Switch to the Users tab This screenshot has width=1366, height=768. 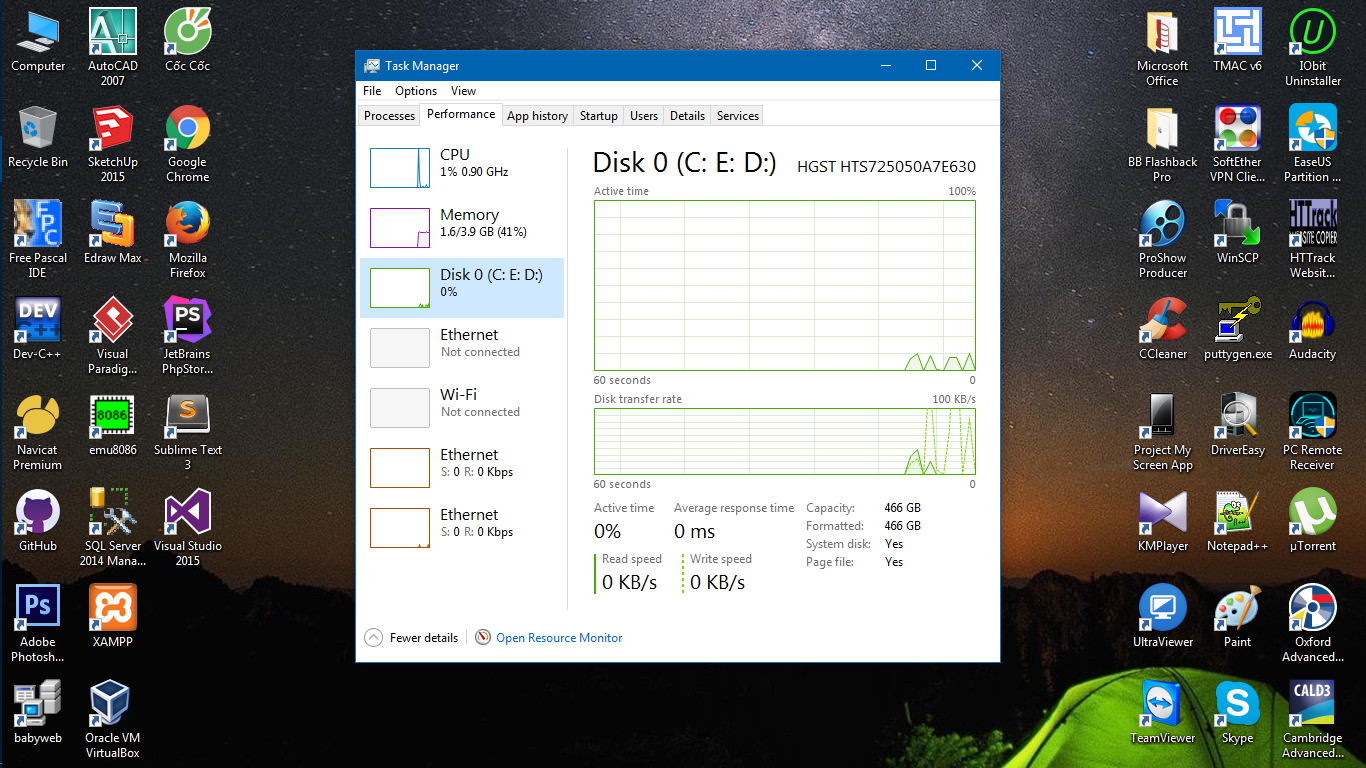644,116
